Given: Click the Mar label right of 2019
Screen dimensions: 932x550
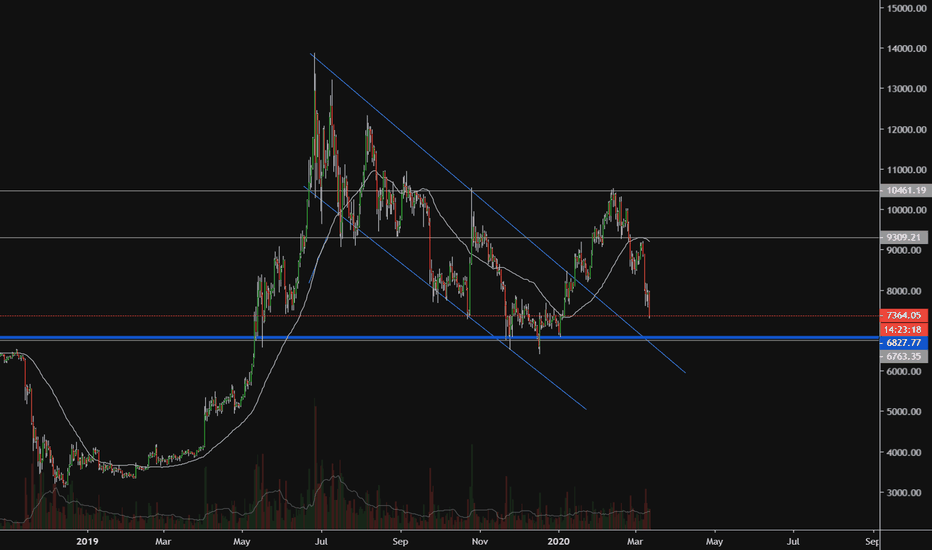Looking at the screenshot, I should 163,542.
